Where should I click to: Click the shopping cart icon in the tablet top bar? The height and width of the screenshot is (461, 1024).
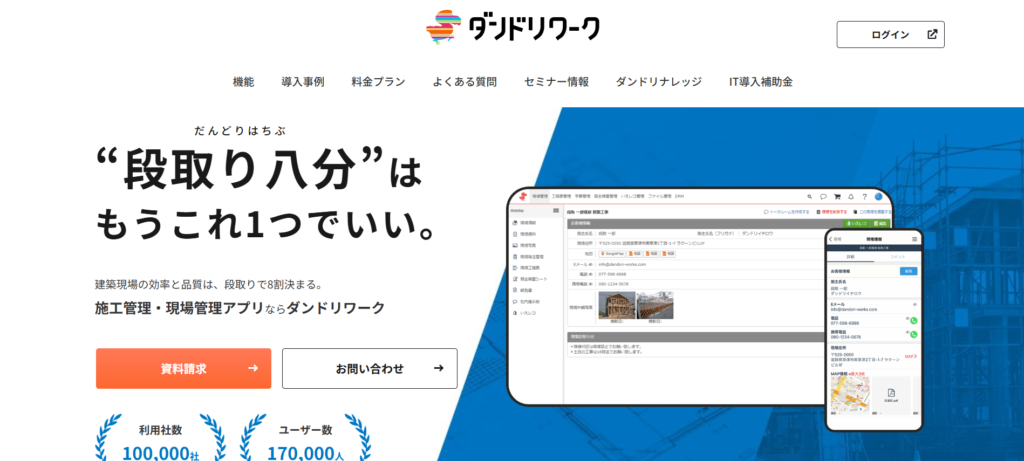coord(837,197)
